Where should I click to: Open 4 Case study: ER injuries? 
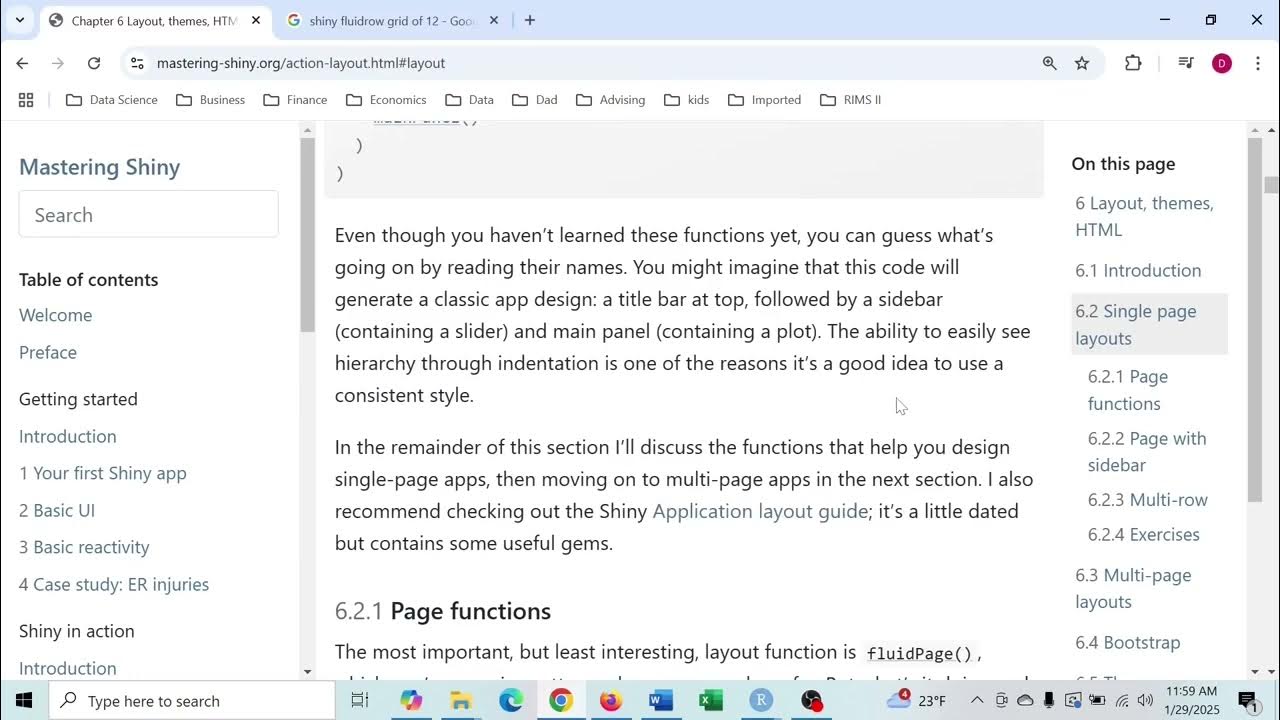pos(114,584)
